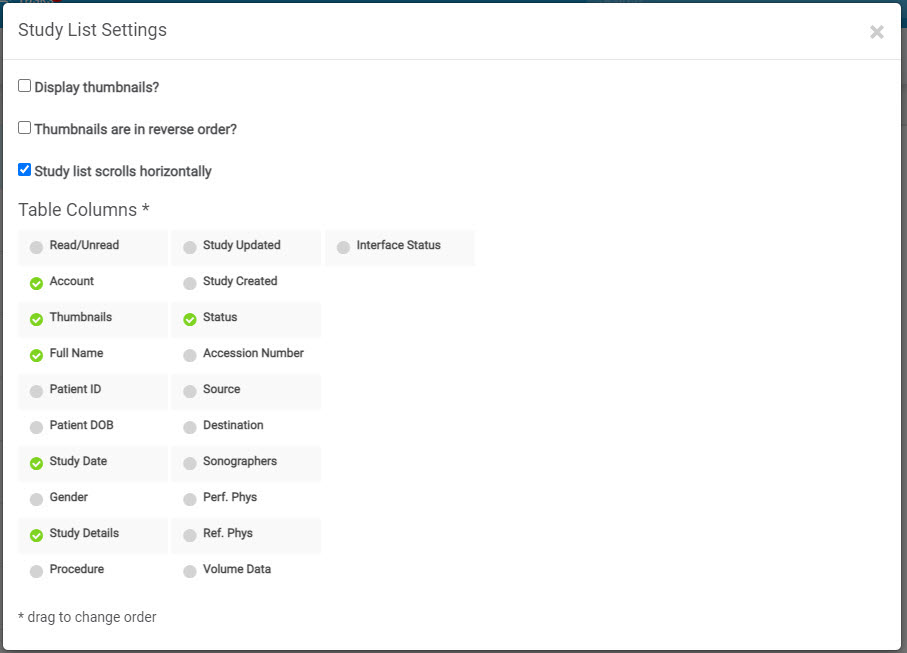Click the Study Details label

pyautogui.click(x=84, y=533)
